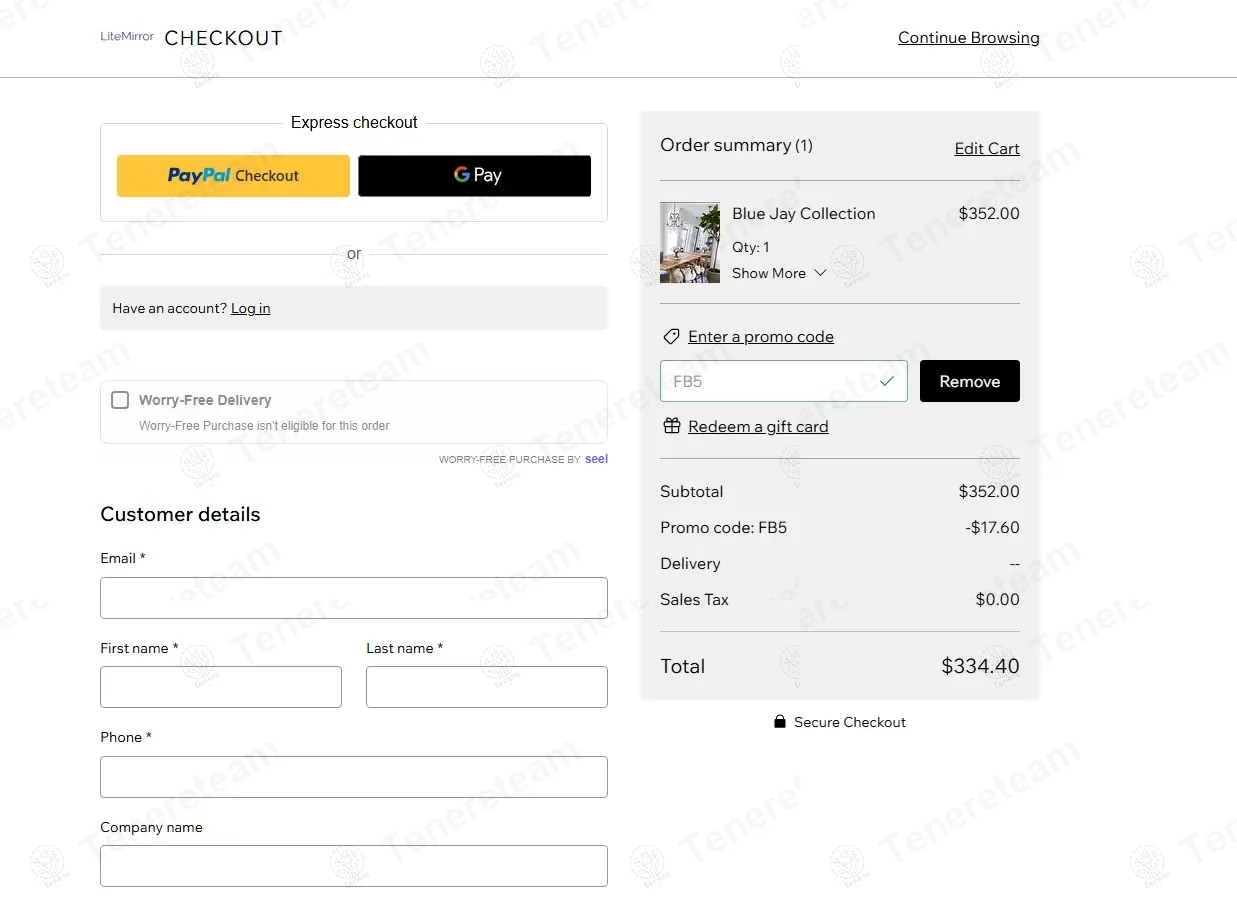Pay with PayPal Checkout
The image size is (1237, 903).
click(x=233, y=176)
